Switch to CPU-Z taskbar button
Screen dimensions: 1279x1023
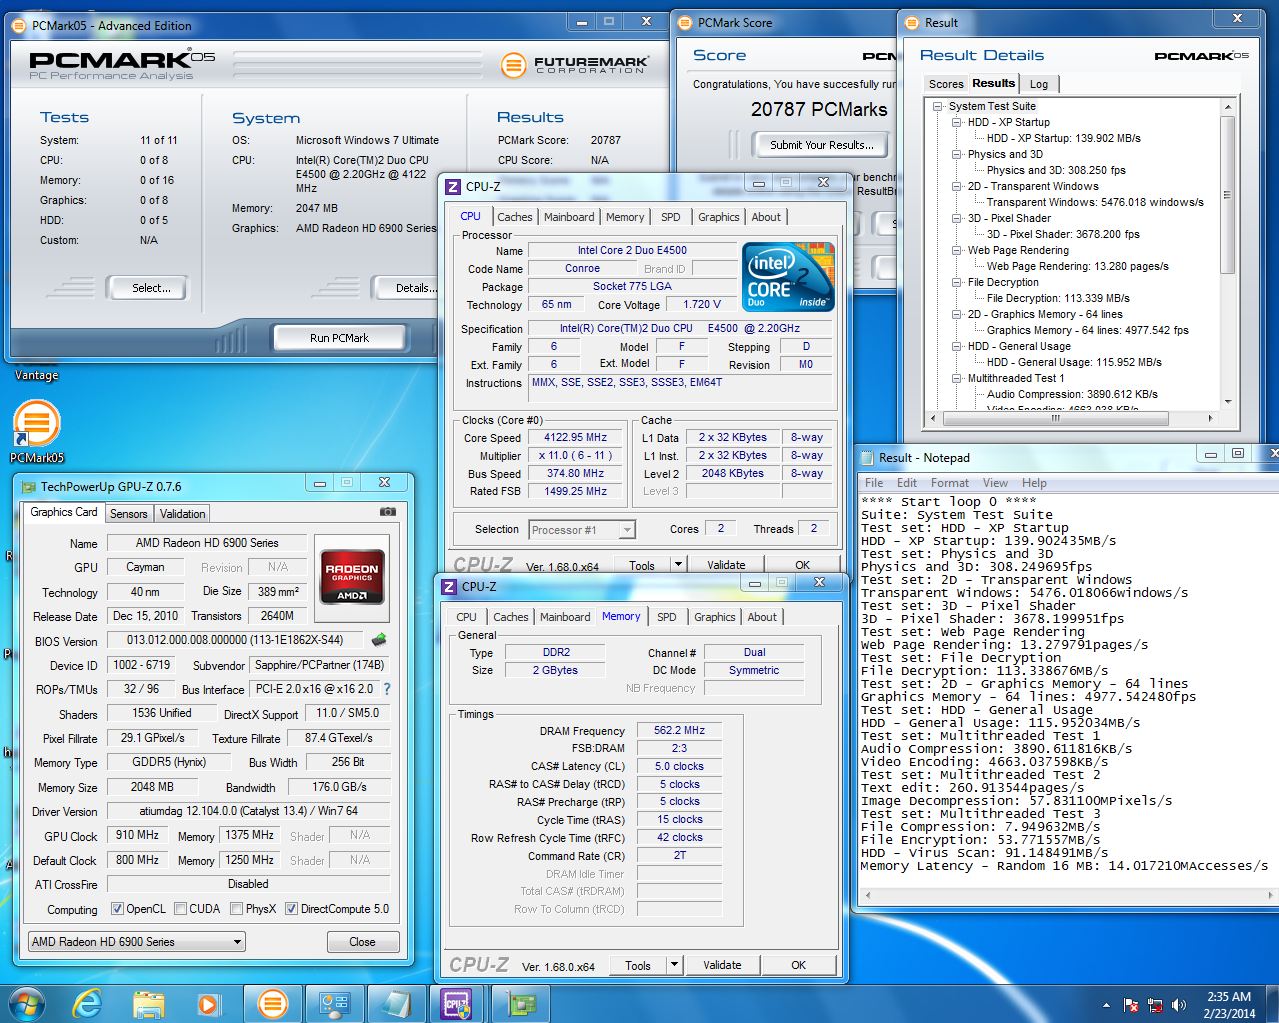point(456,1003)
